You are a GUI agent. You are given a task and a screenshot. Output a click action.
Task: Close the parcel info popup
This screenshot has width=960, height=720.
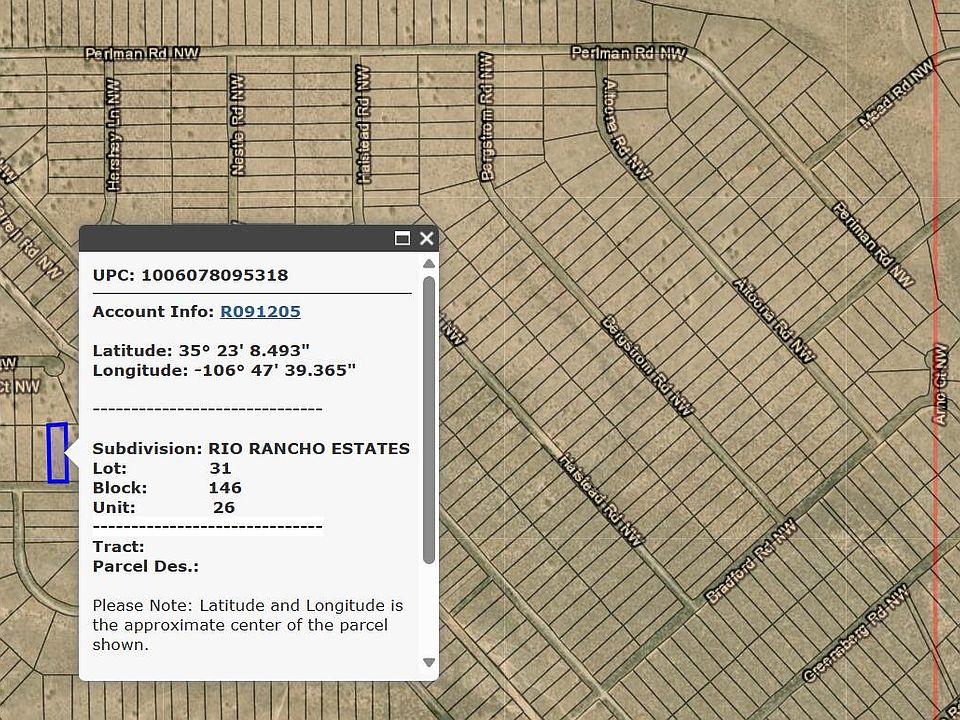(427, 238)
